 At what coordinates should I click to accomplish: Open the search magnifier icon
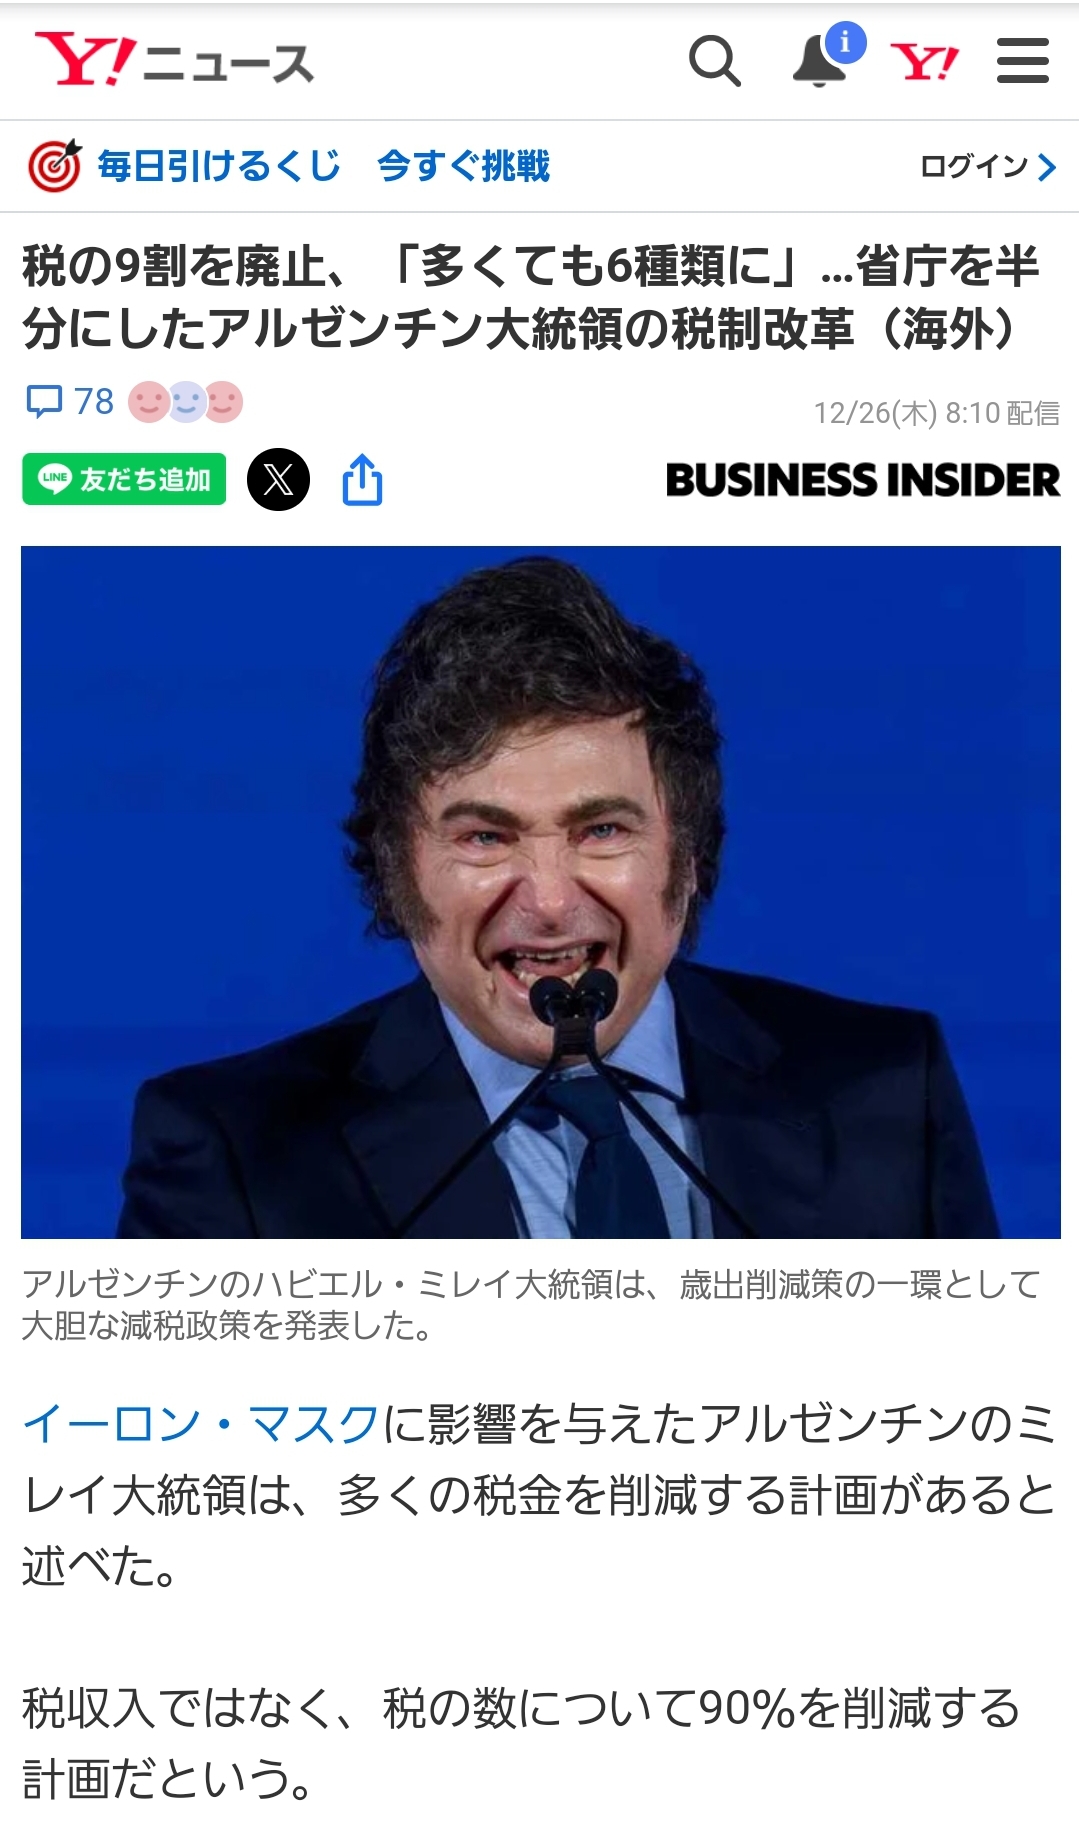[x=715, y=61]
